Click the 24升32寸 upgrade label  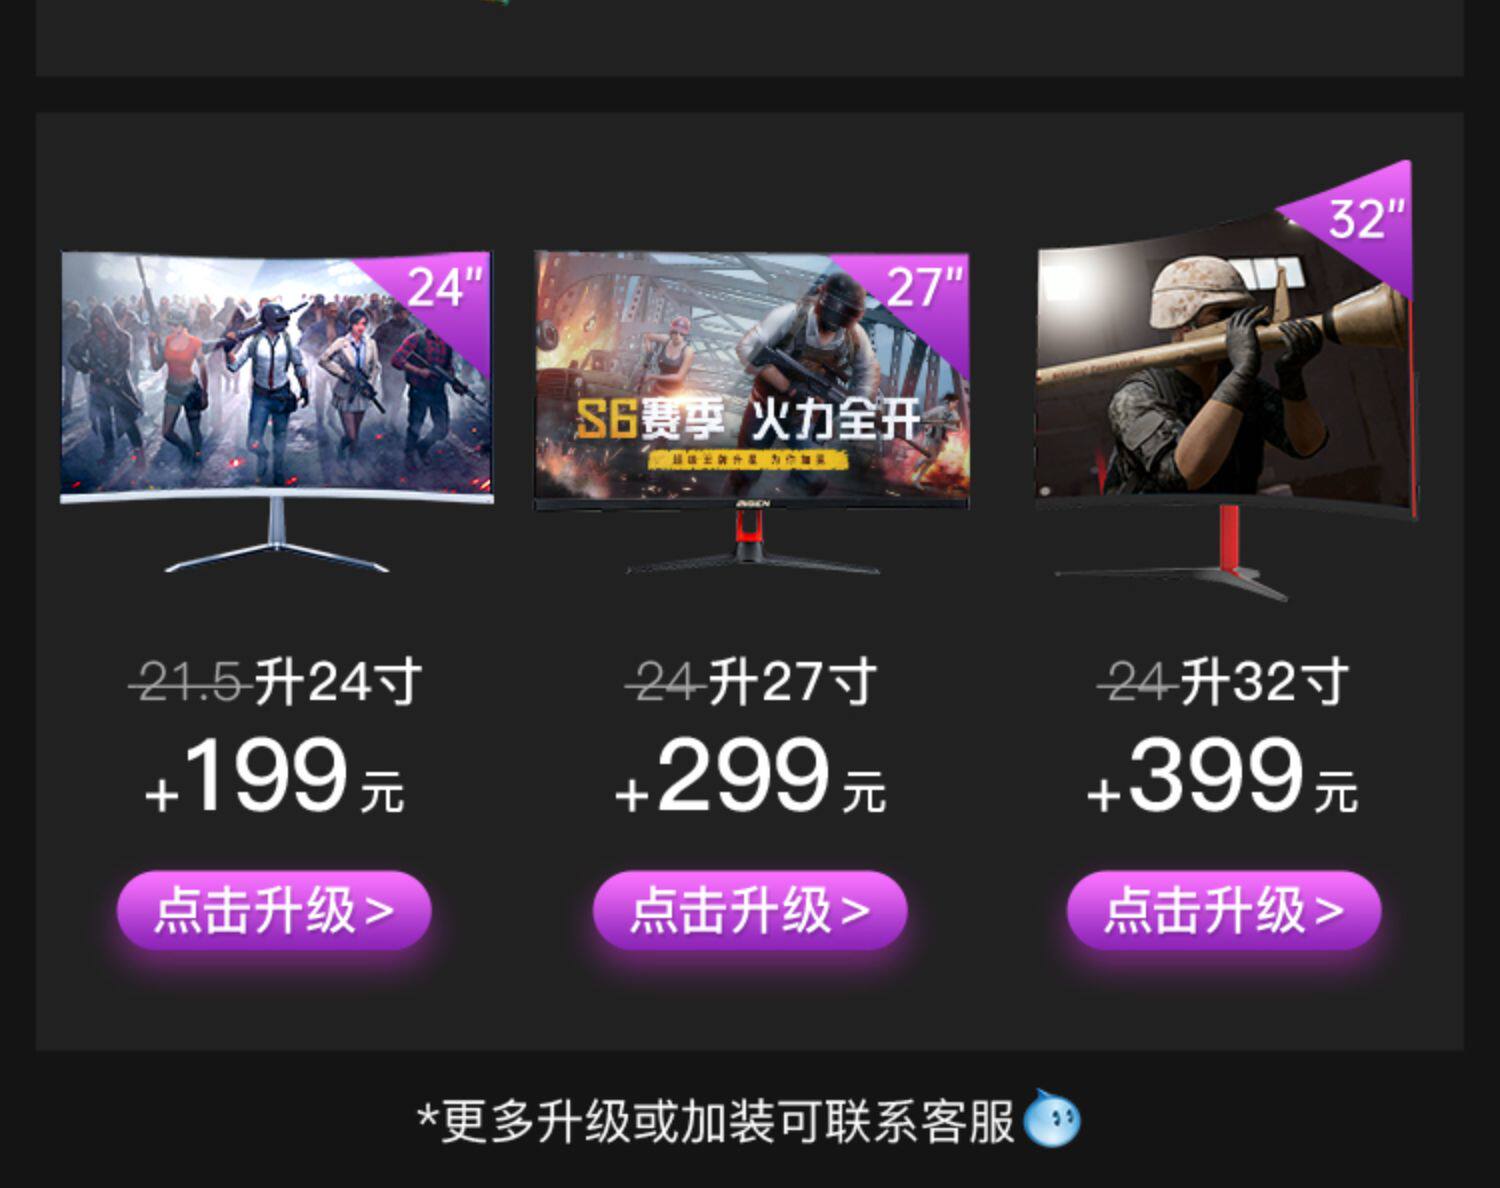pyautogui.click(x=1223, y=682)
